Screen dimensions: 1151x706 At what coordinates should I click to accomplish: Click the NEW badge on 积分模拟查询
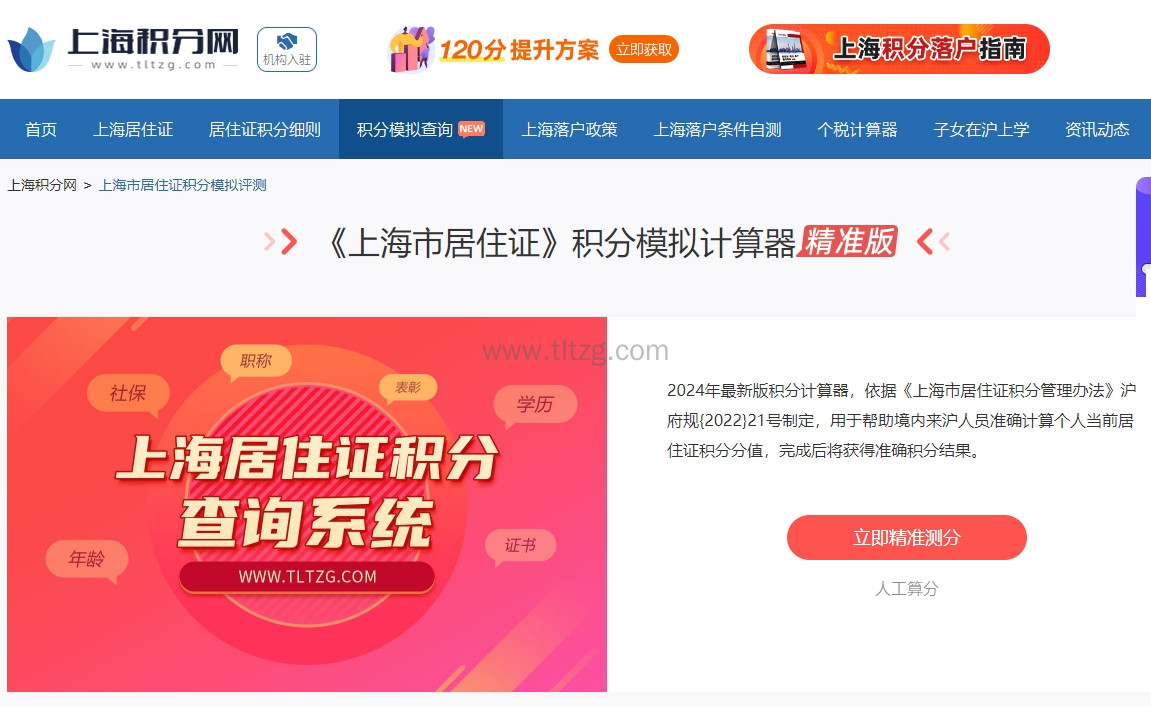click(471, 128)
